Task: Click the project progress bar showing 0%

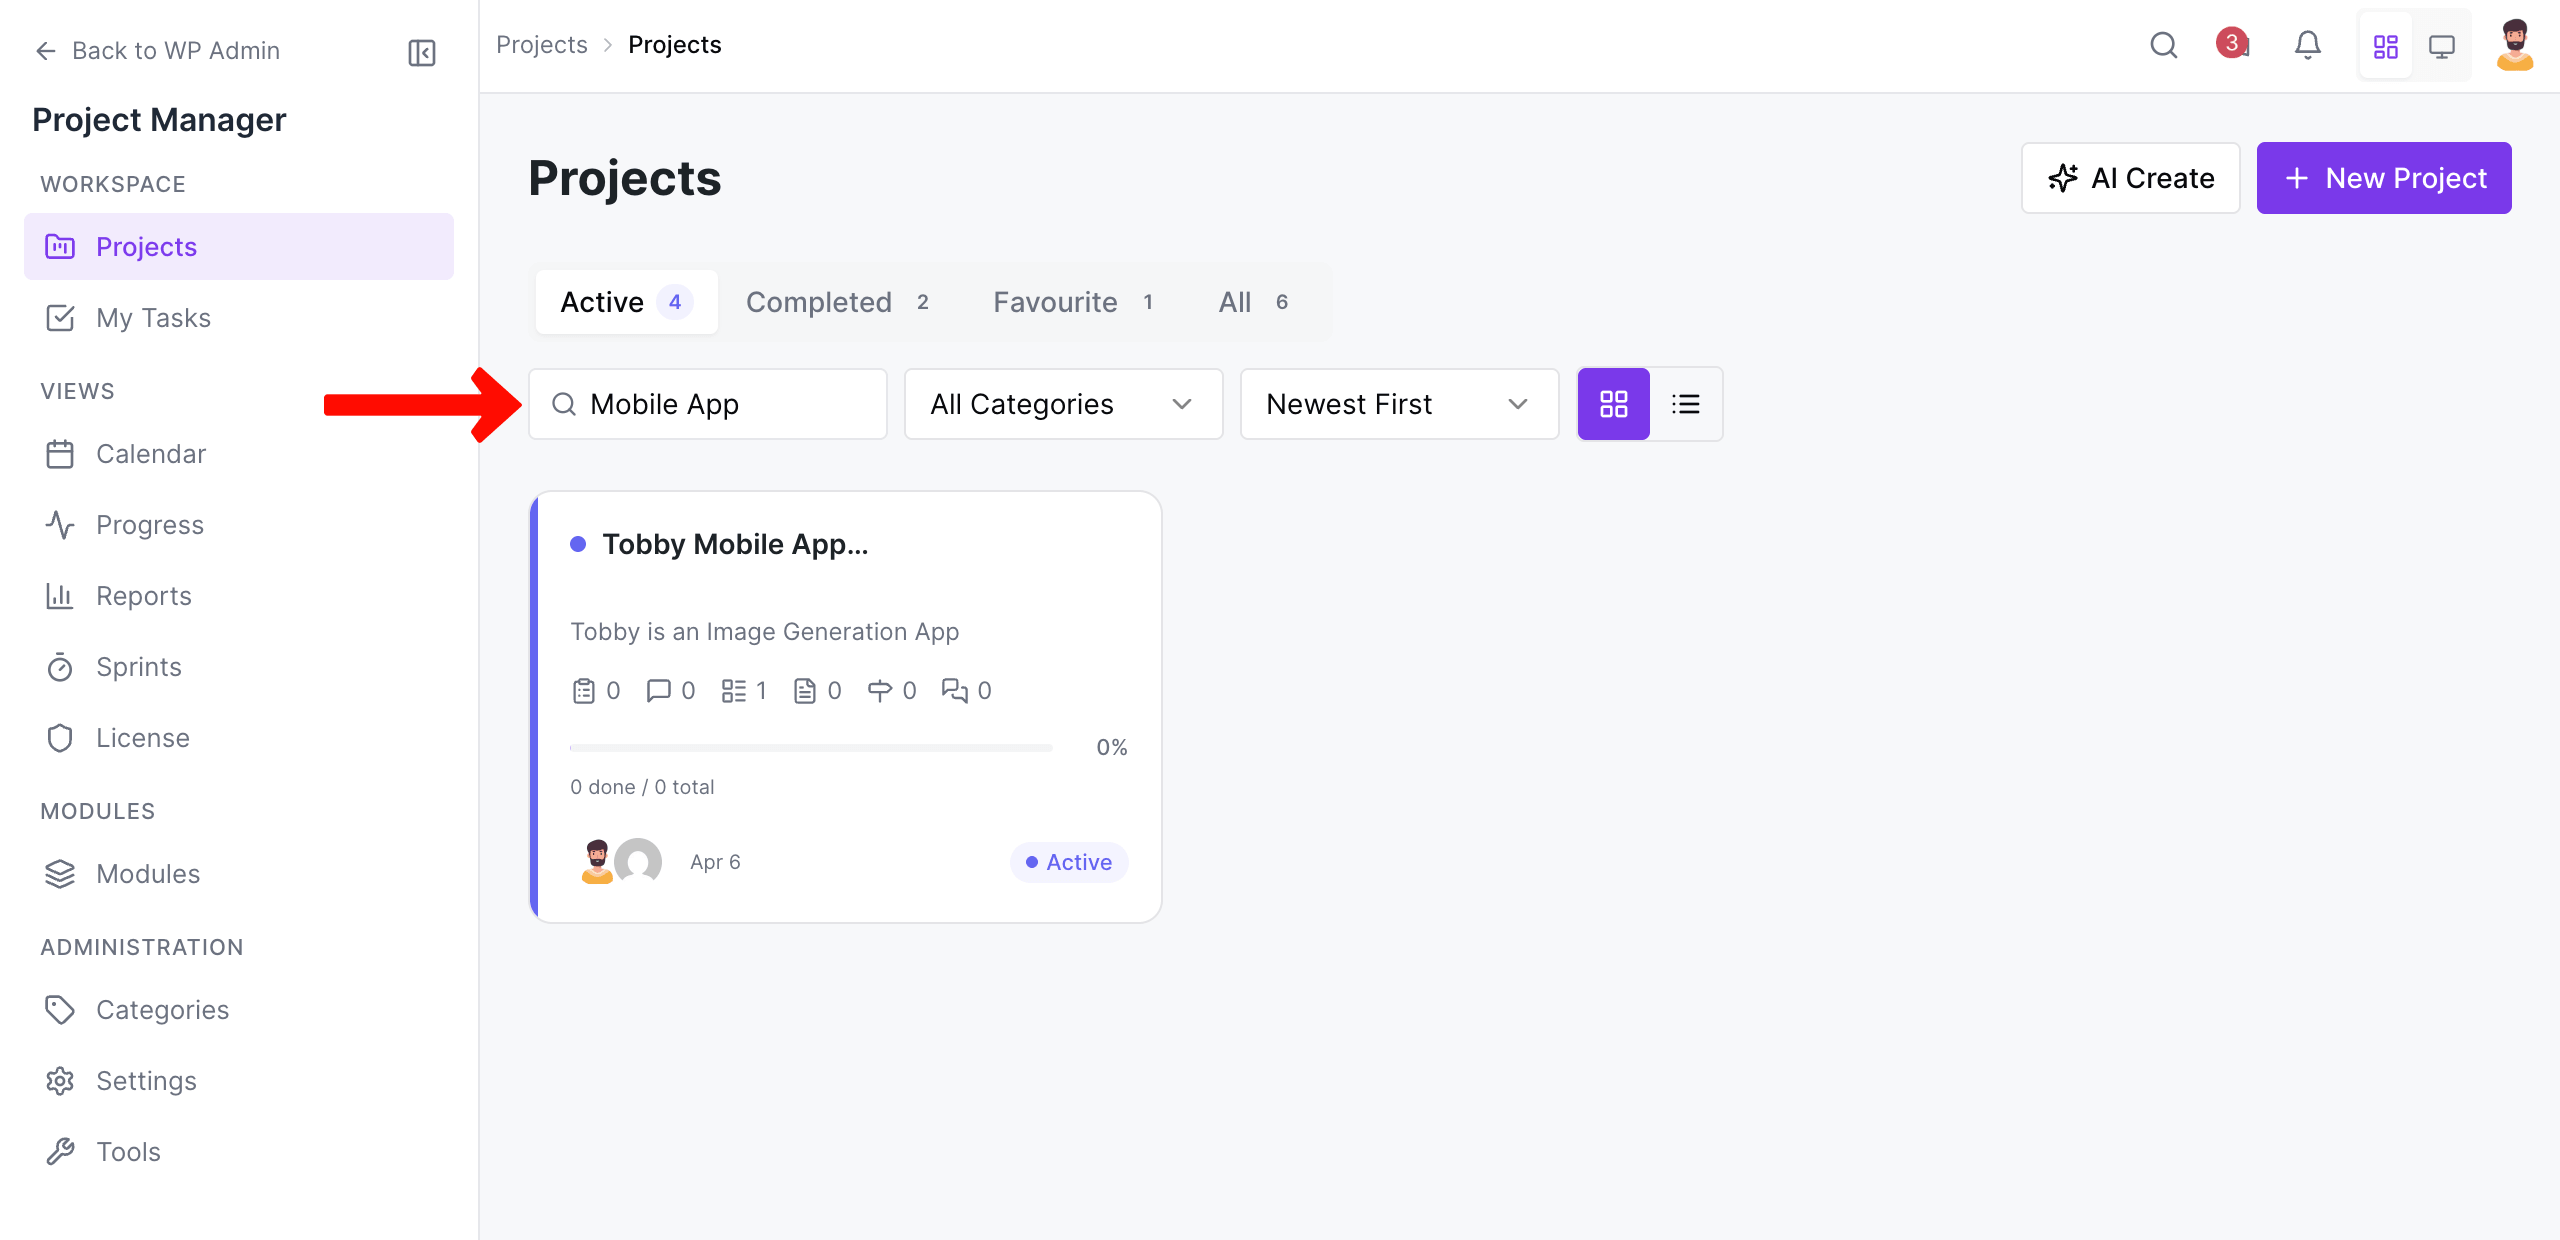Action: (x=810, y=747)
